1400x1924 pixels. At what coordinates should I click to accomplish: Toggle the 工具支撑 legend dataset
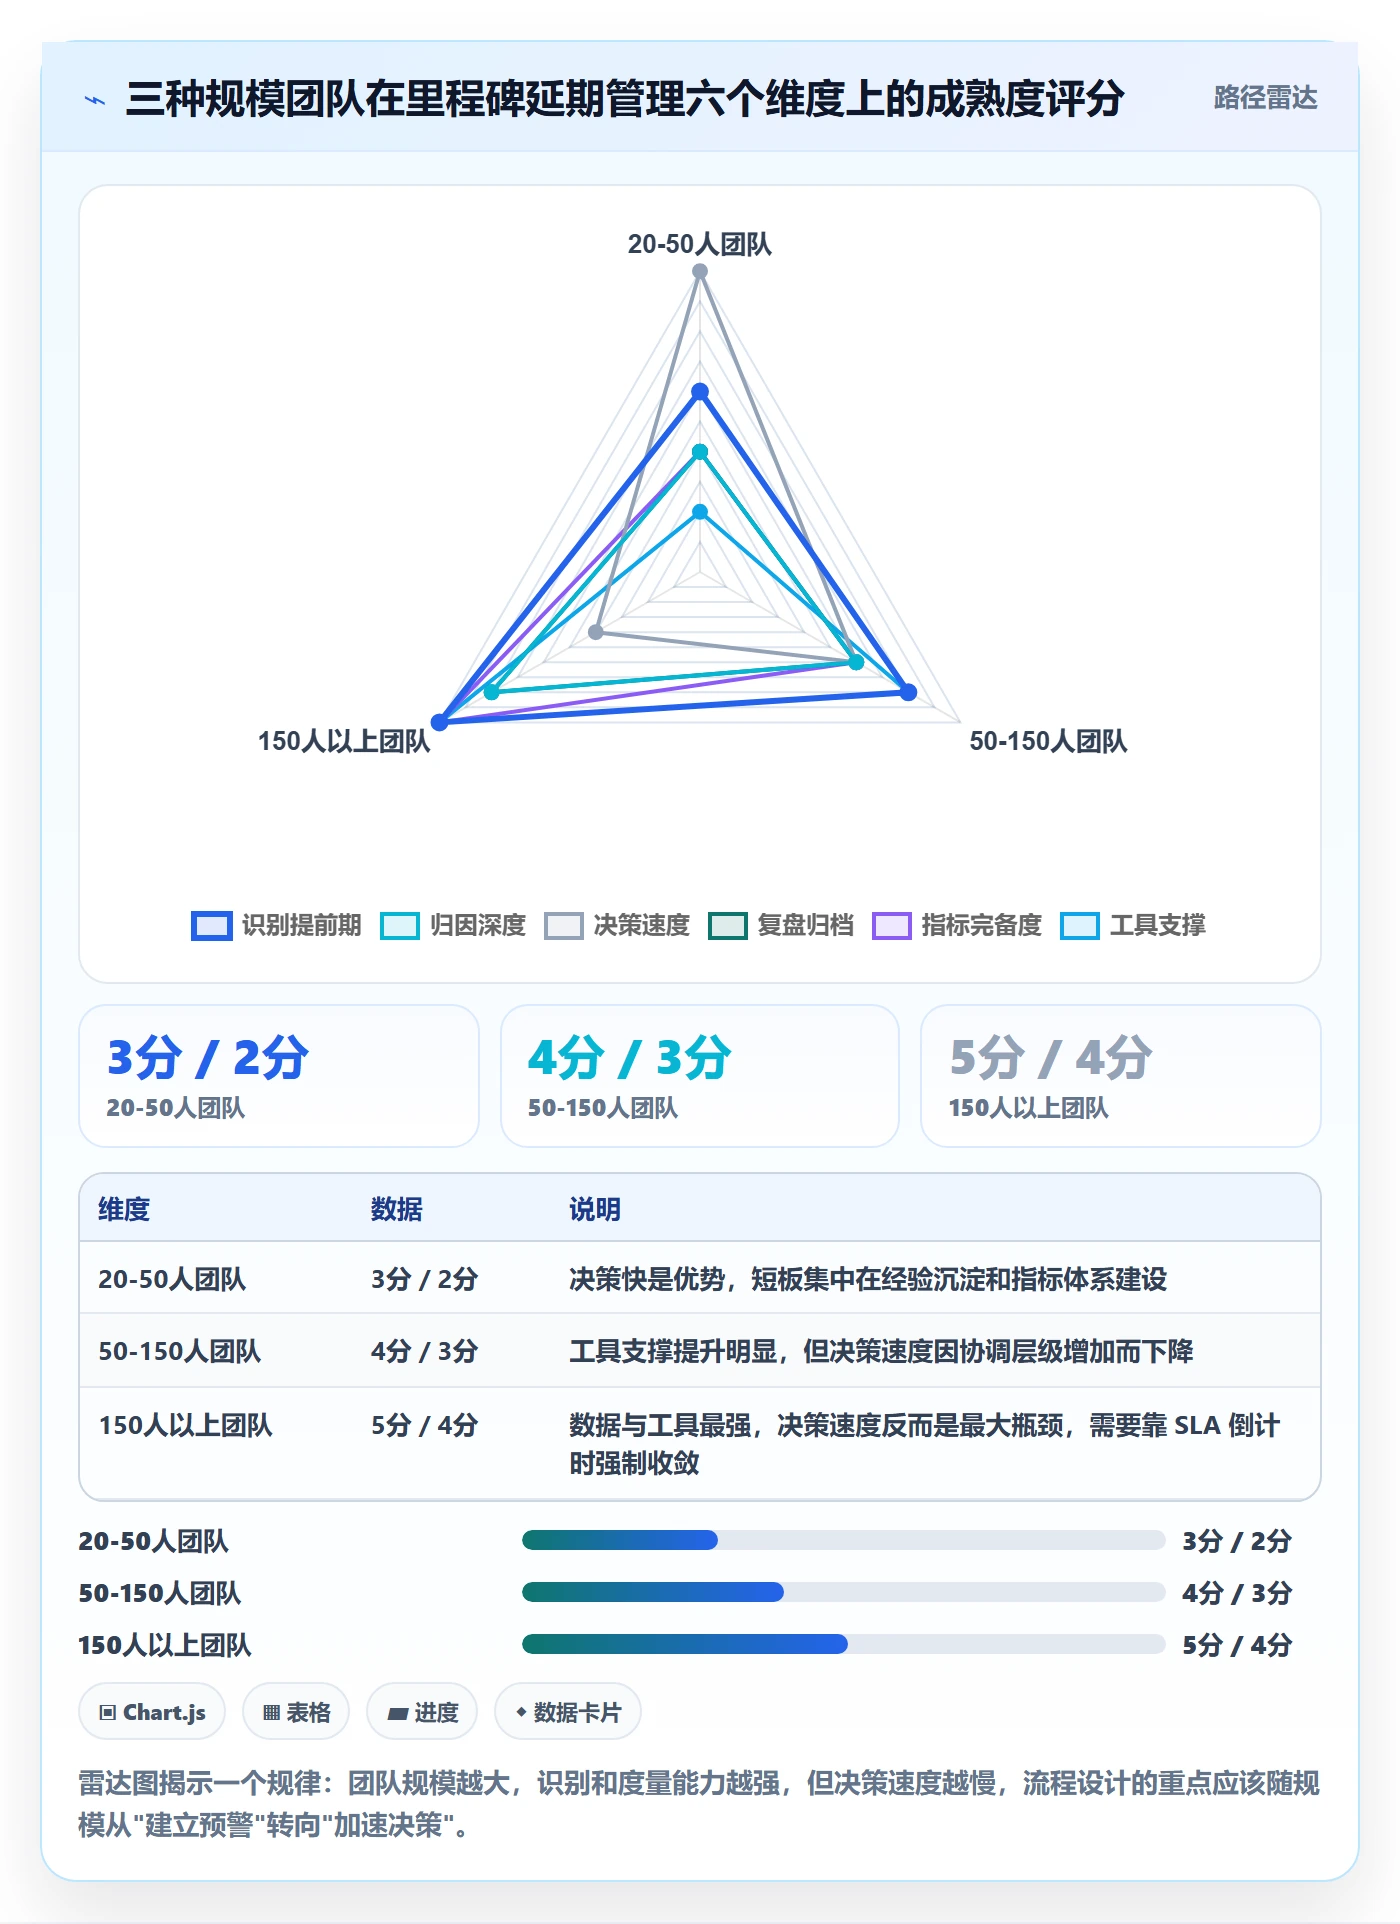1133,925
